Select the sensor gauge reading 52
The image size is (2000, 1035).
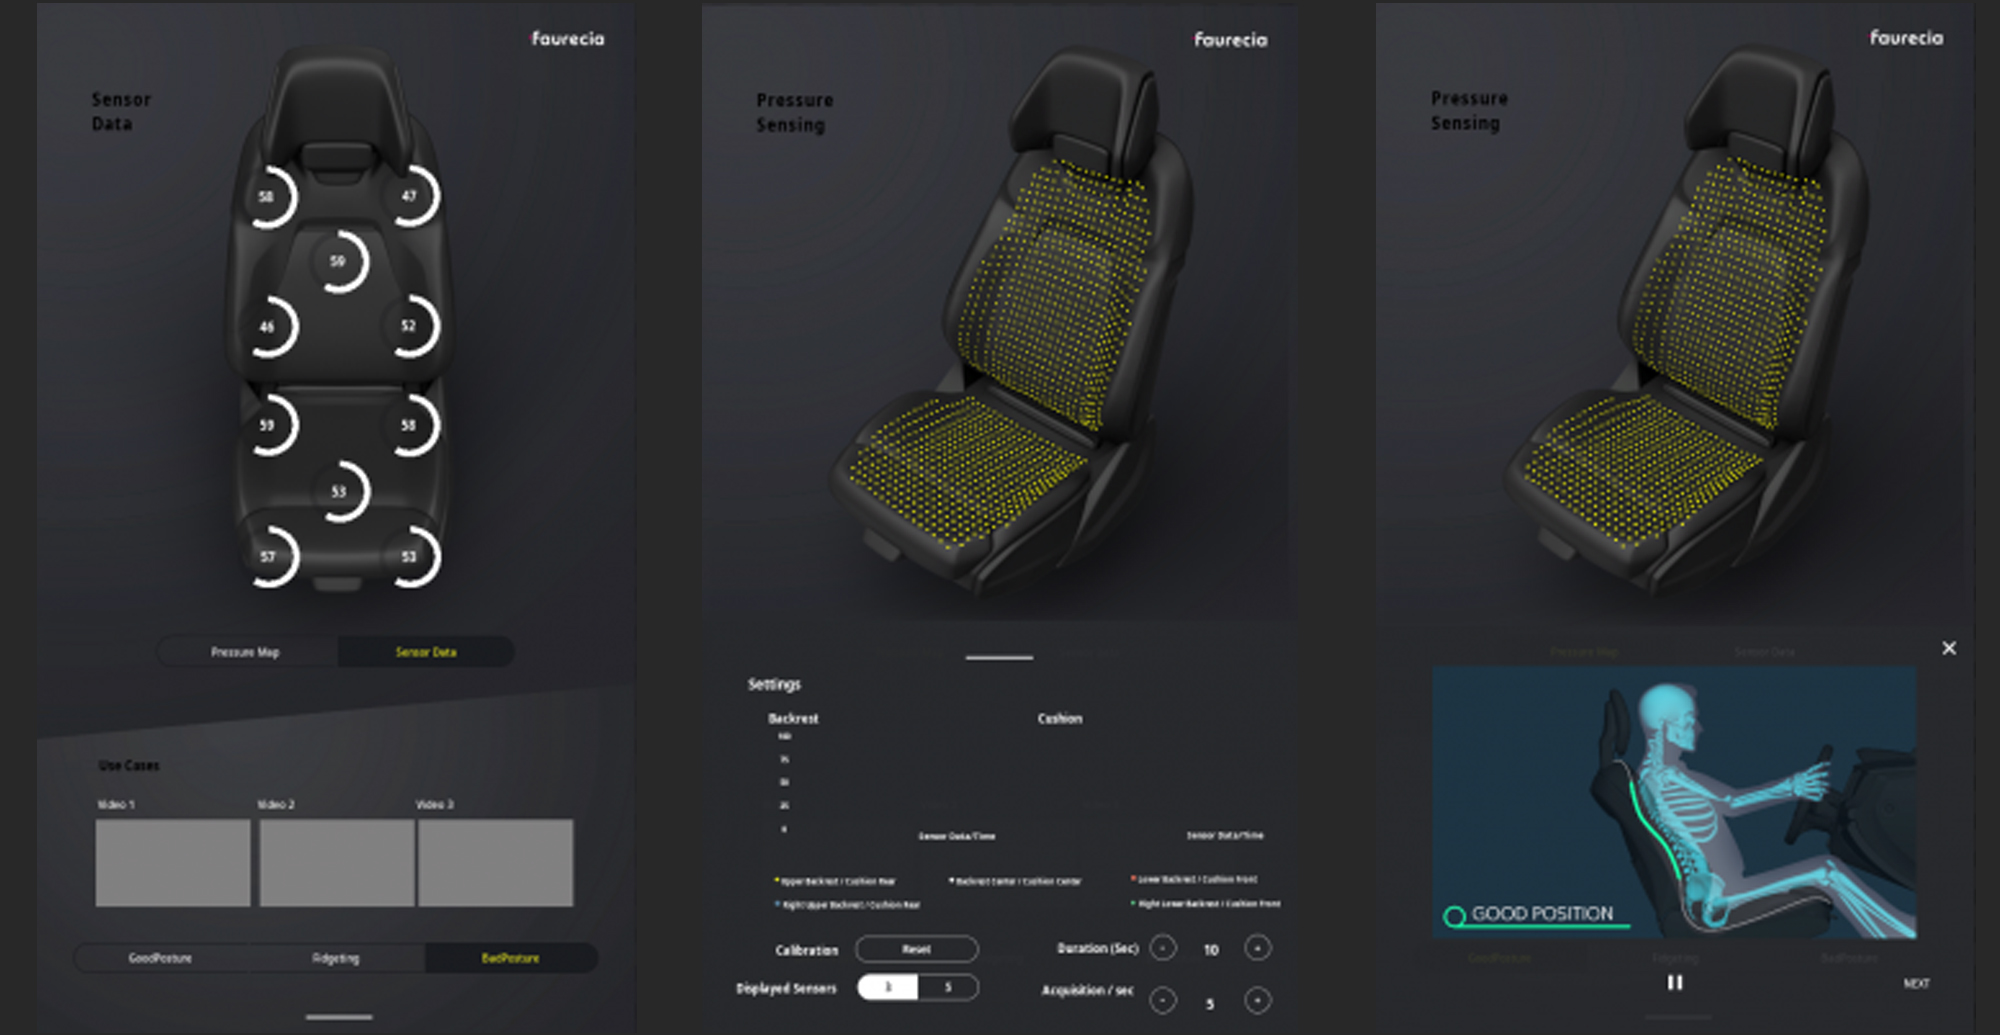point(410,326)
